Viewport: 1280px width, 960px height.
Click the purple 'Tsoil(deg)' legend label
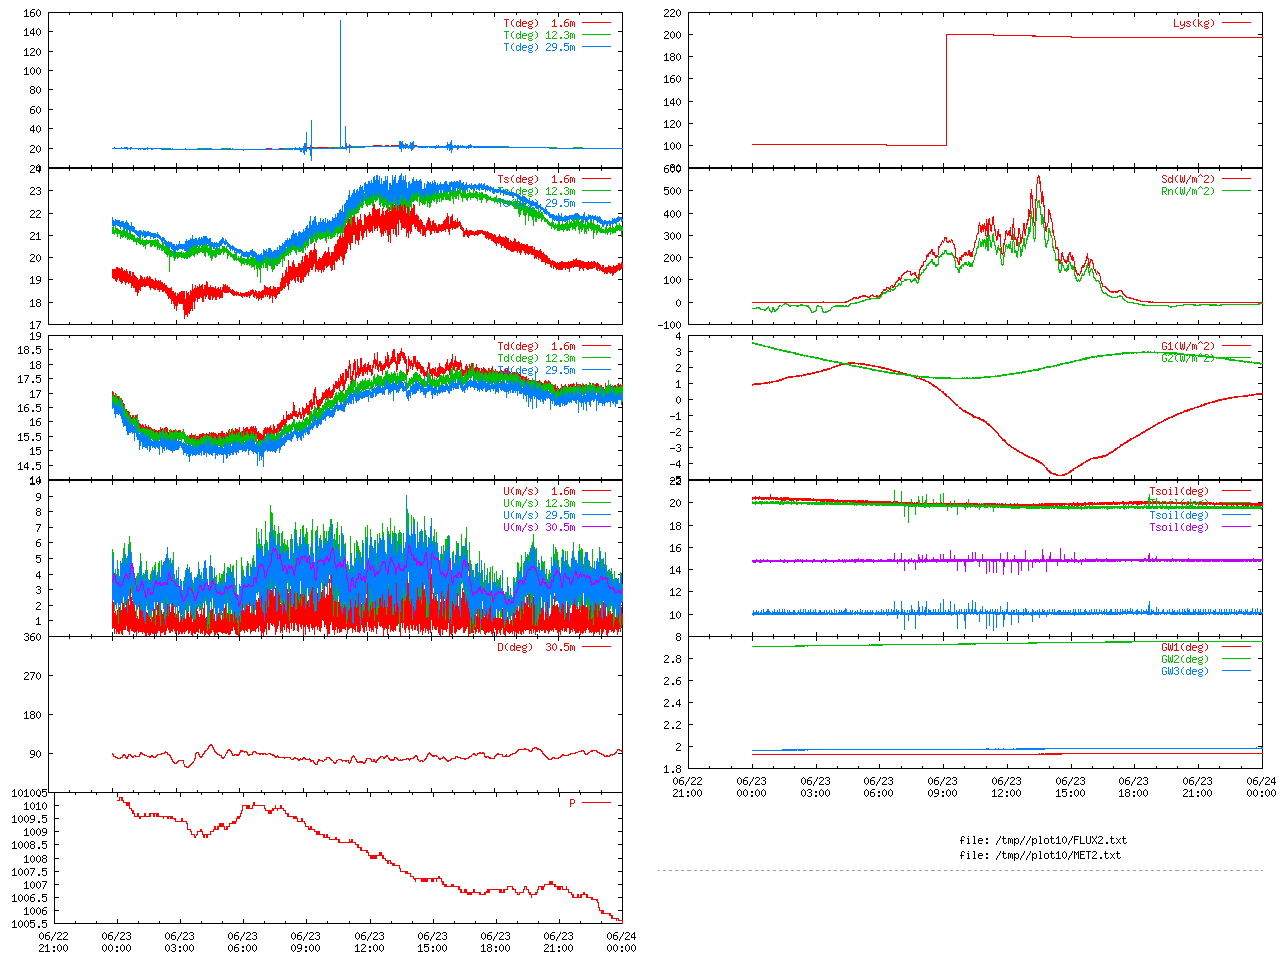click(1179, 528)
